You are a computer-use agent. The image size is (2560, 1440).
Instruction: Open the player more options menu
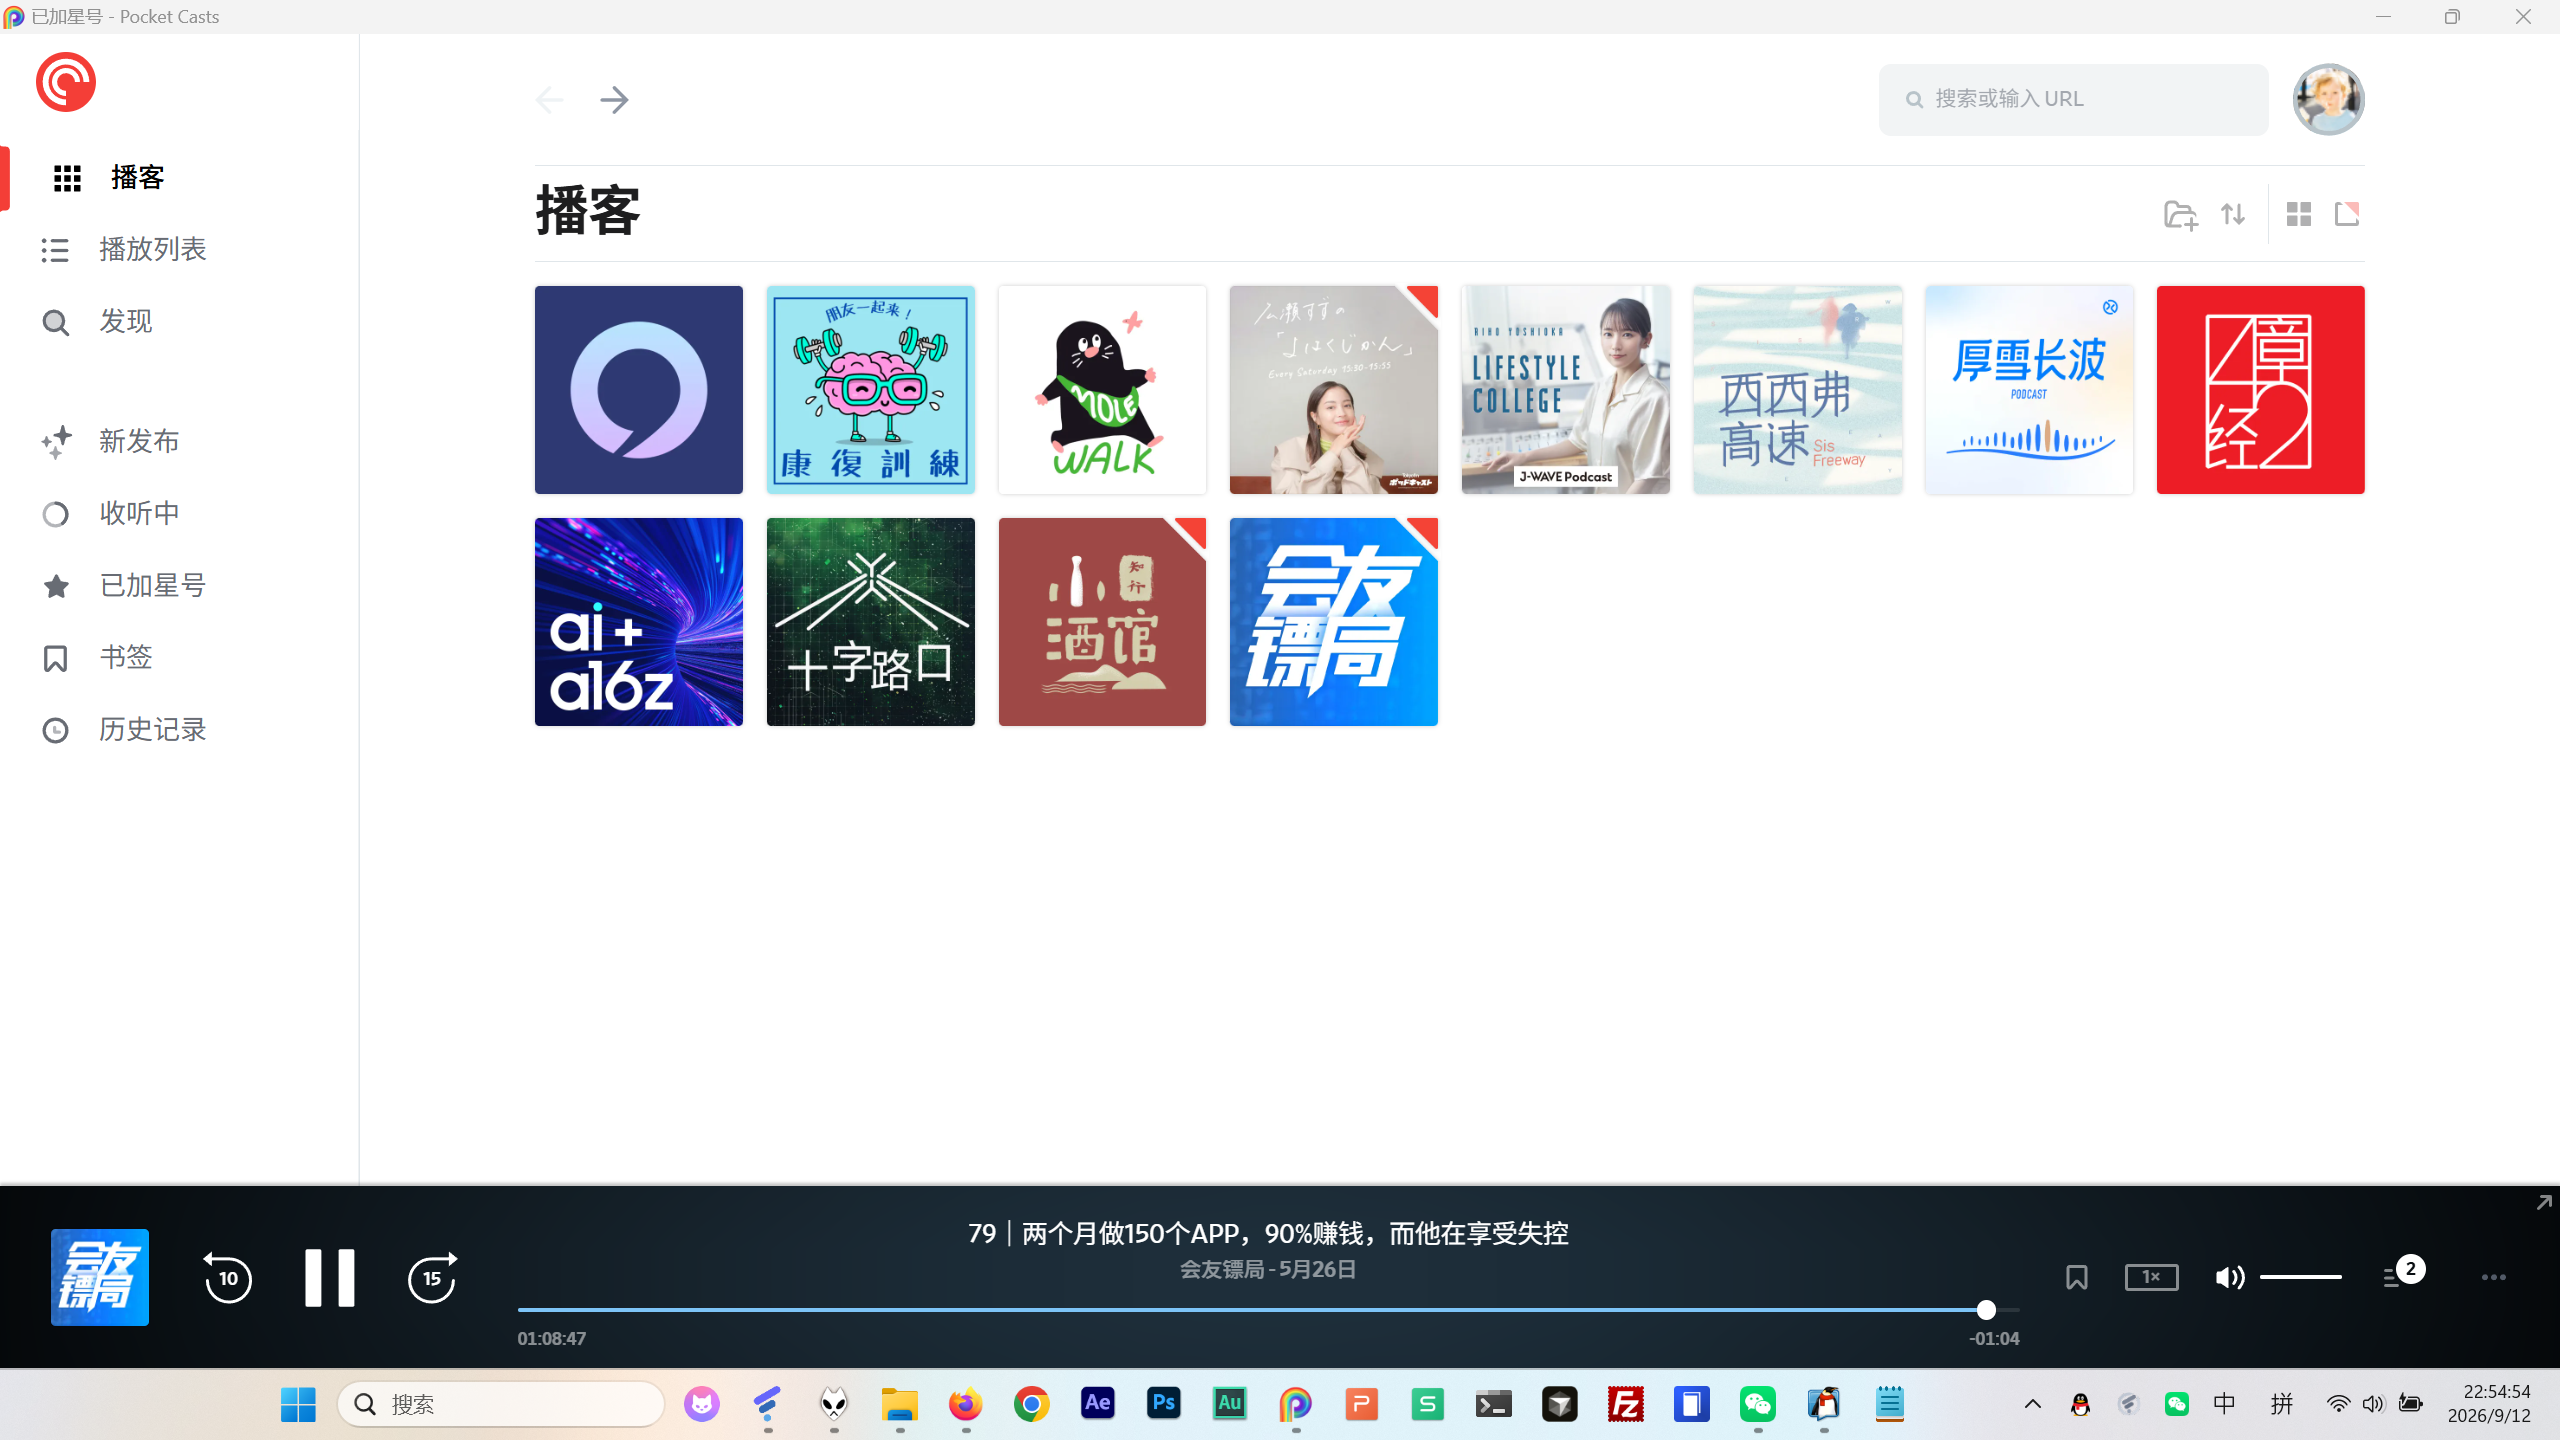pos(2494,1277)
